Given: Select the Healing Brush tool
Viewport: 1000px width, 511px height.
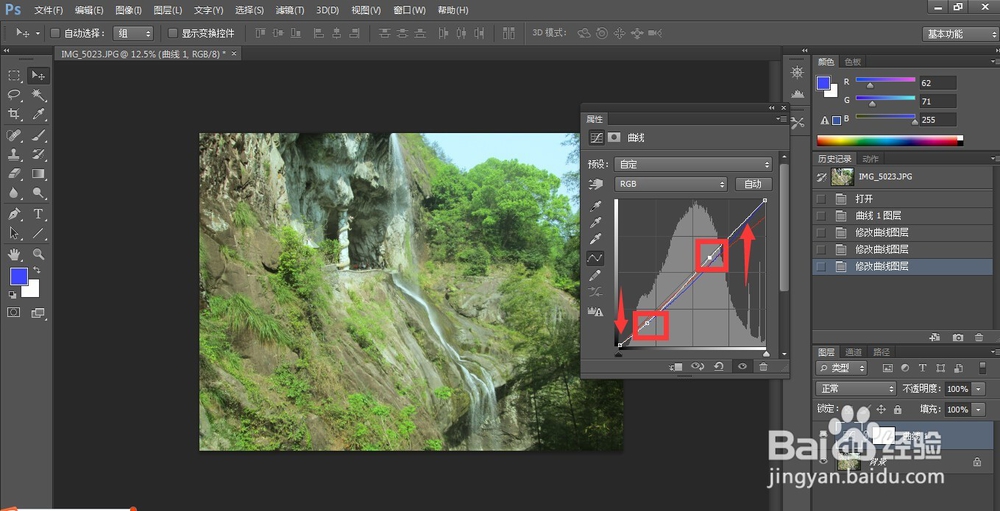Looking at the screenshot, I should click(x=13, y=135).
